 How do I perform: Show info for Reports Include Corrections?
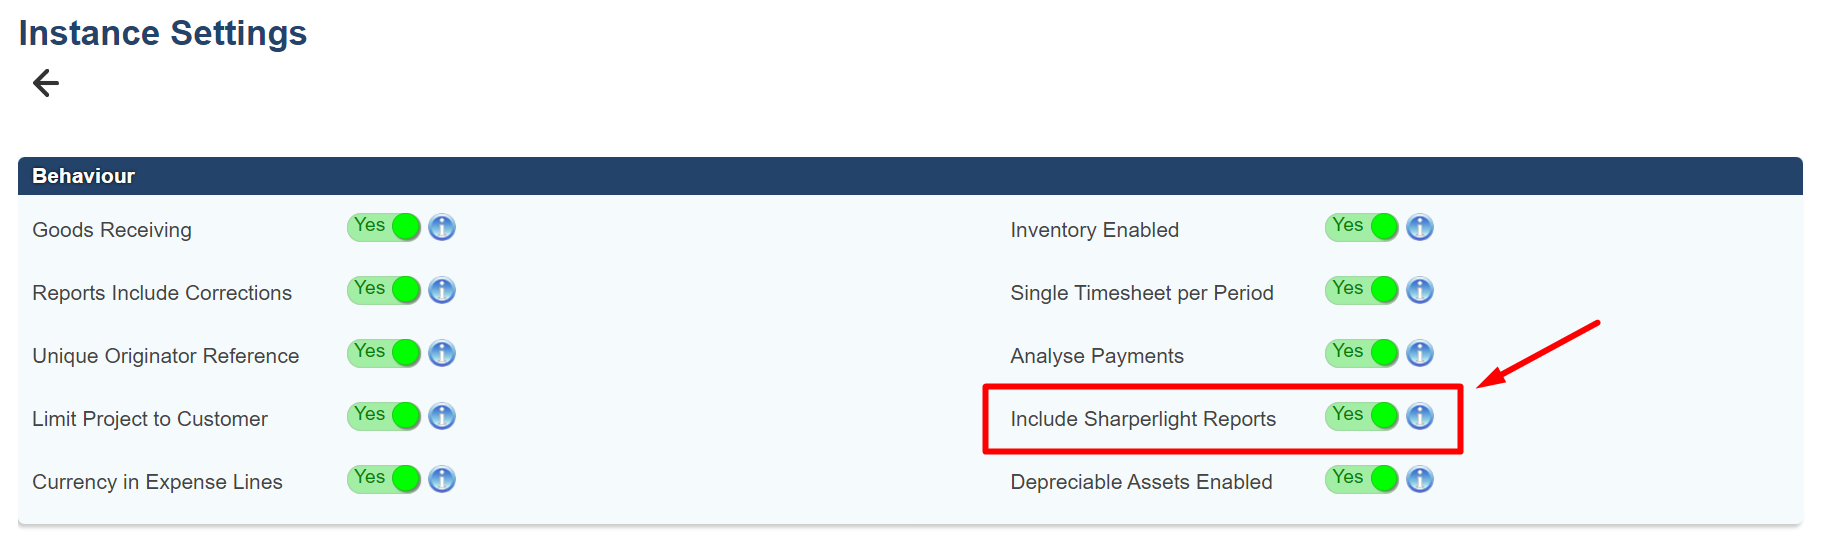[x=442, y=291]
